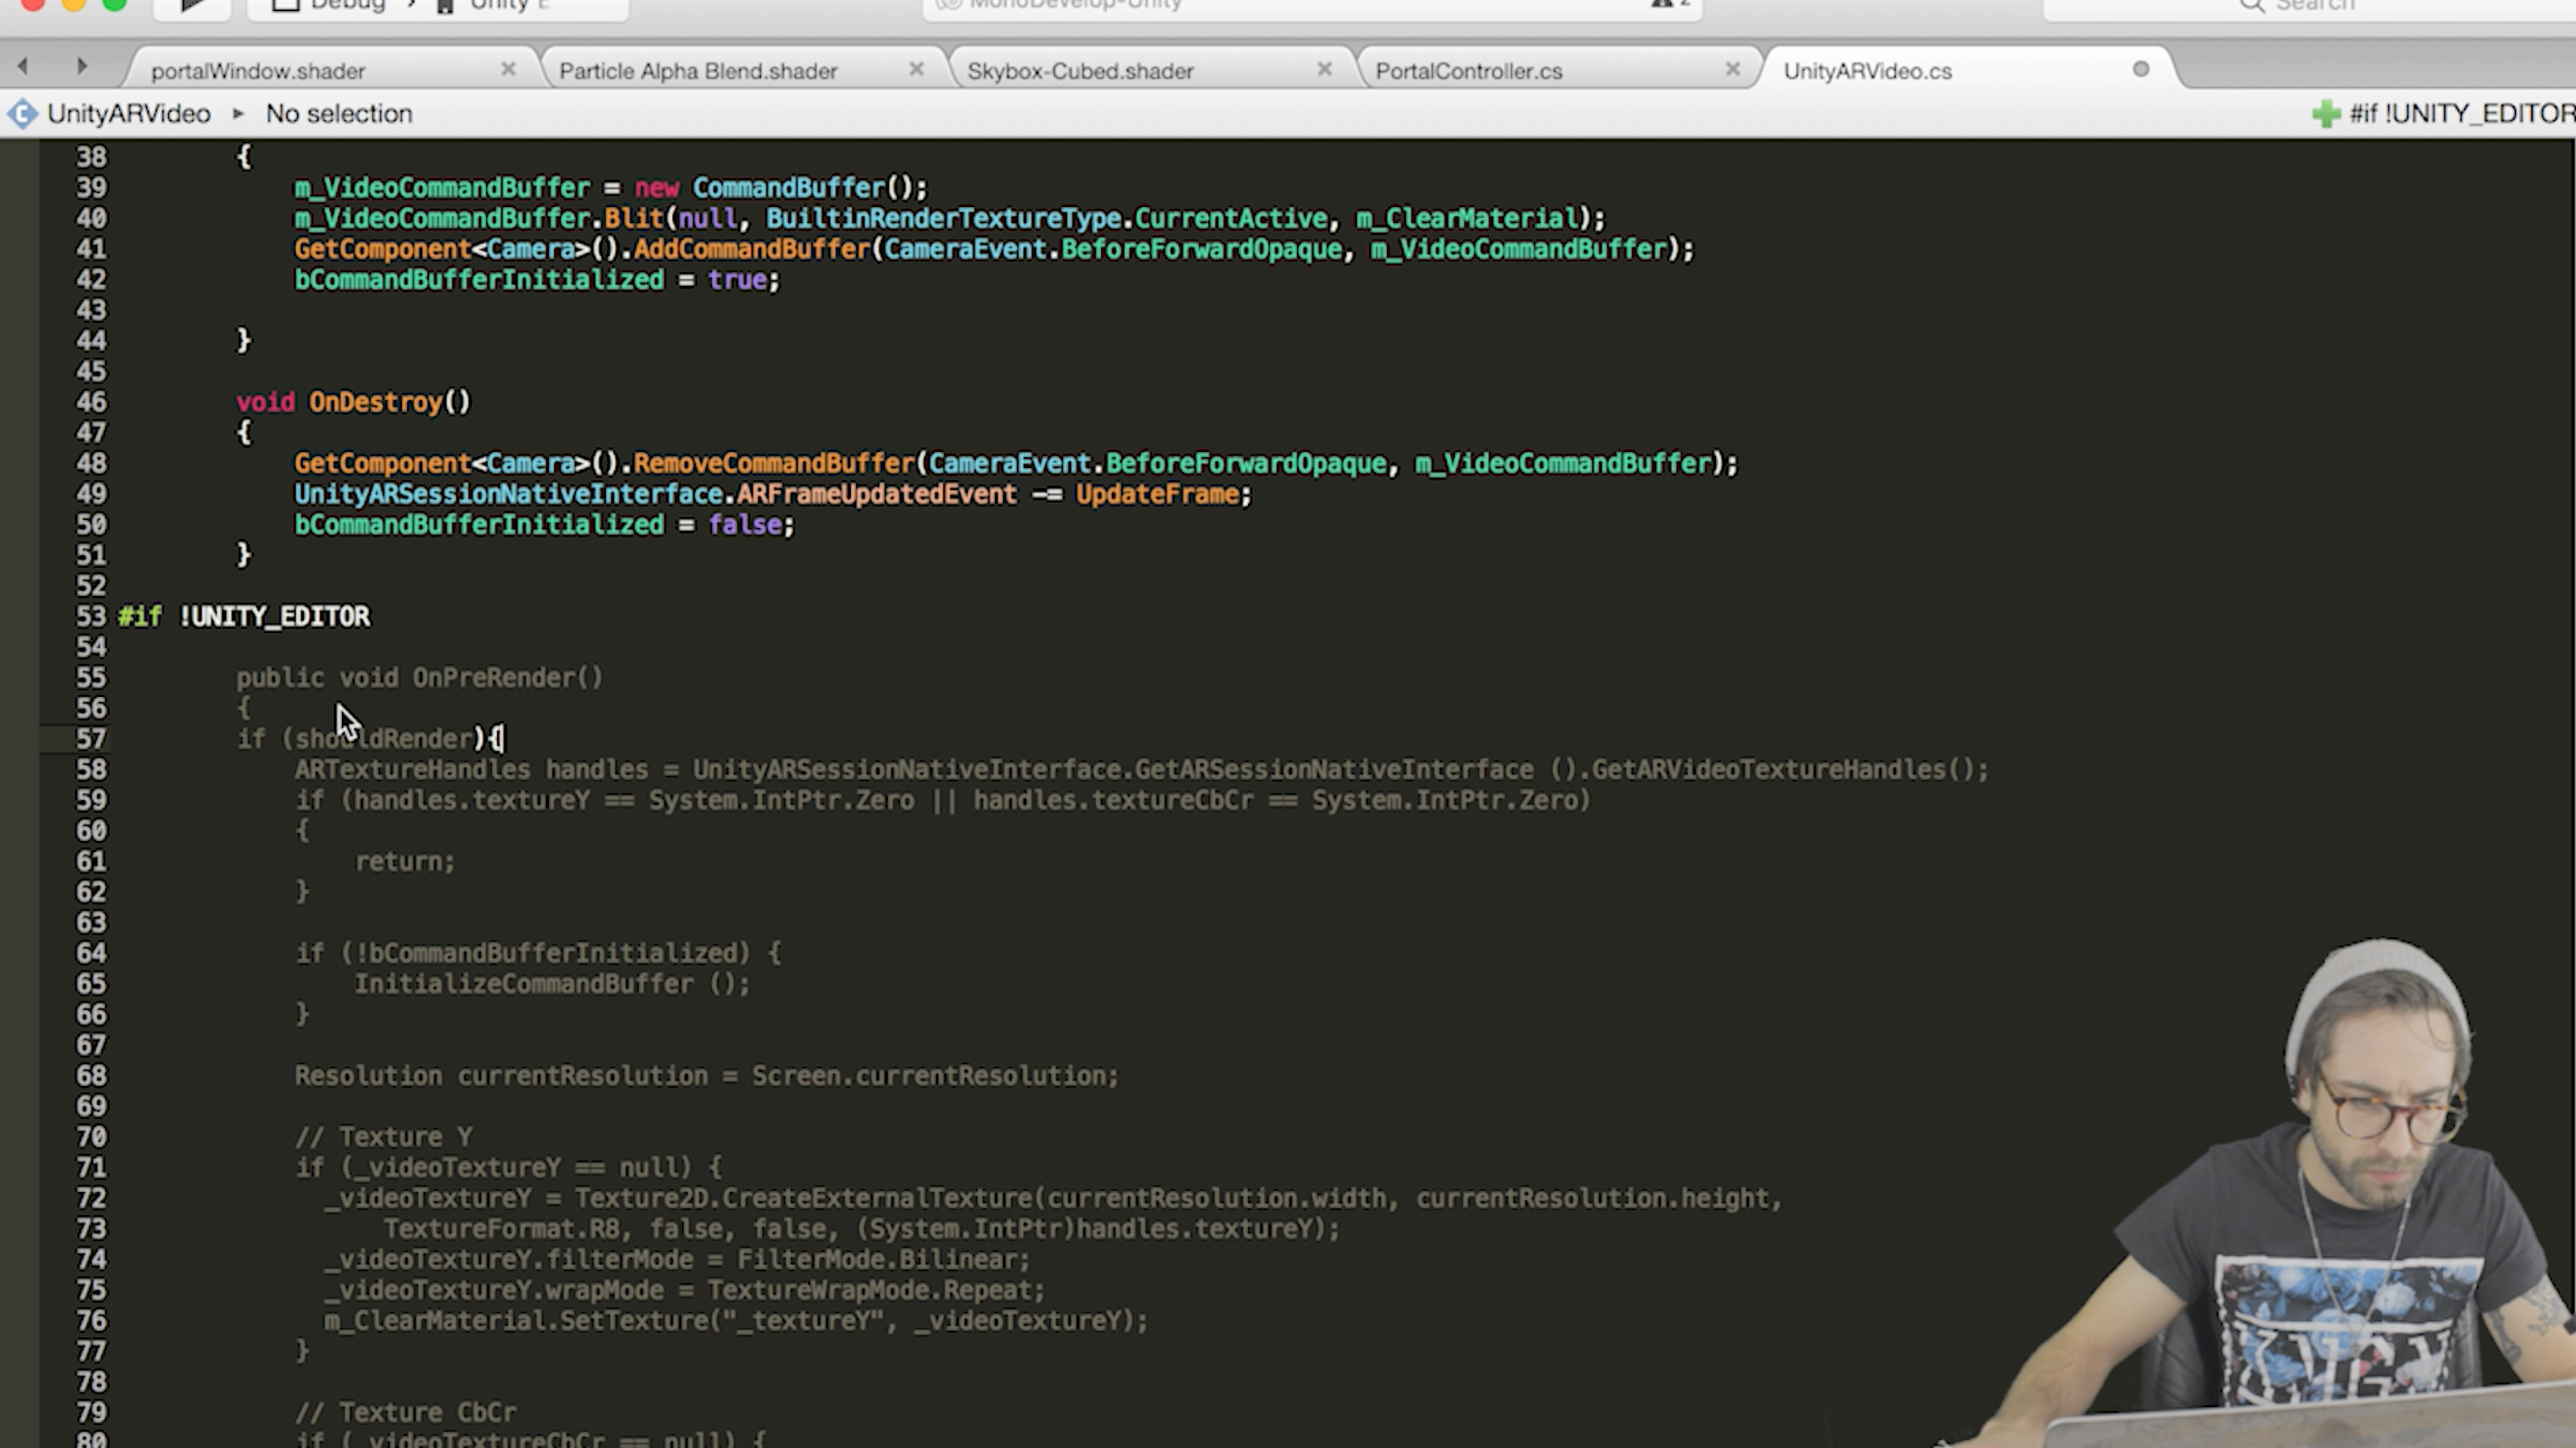This screenshot has height=1448, width=2576.
Task: Click 'return;' on line 61
Action: [405, 862]
